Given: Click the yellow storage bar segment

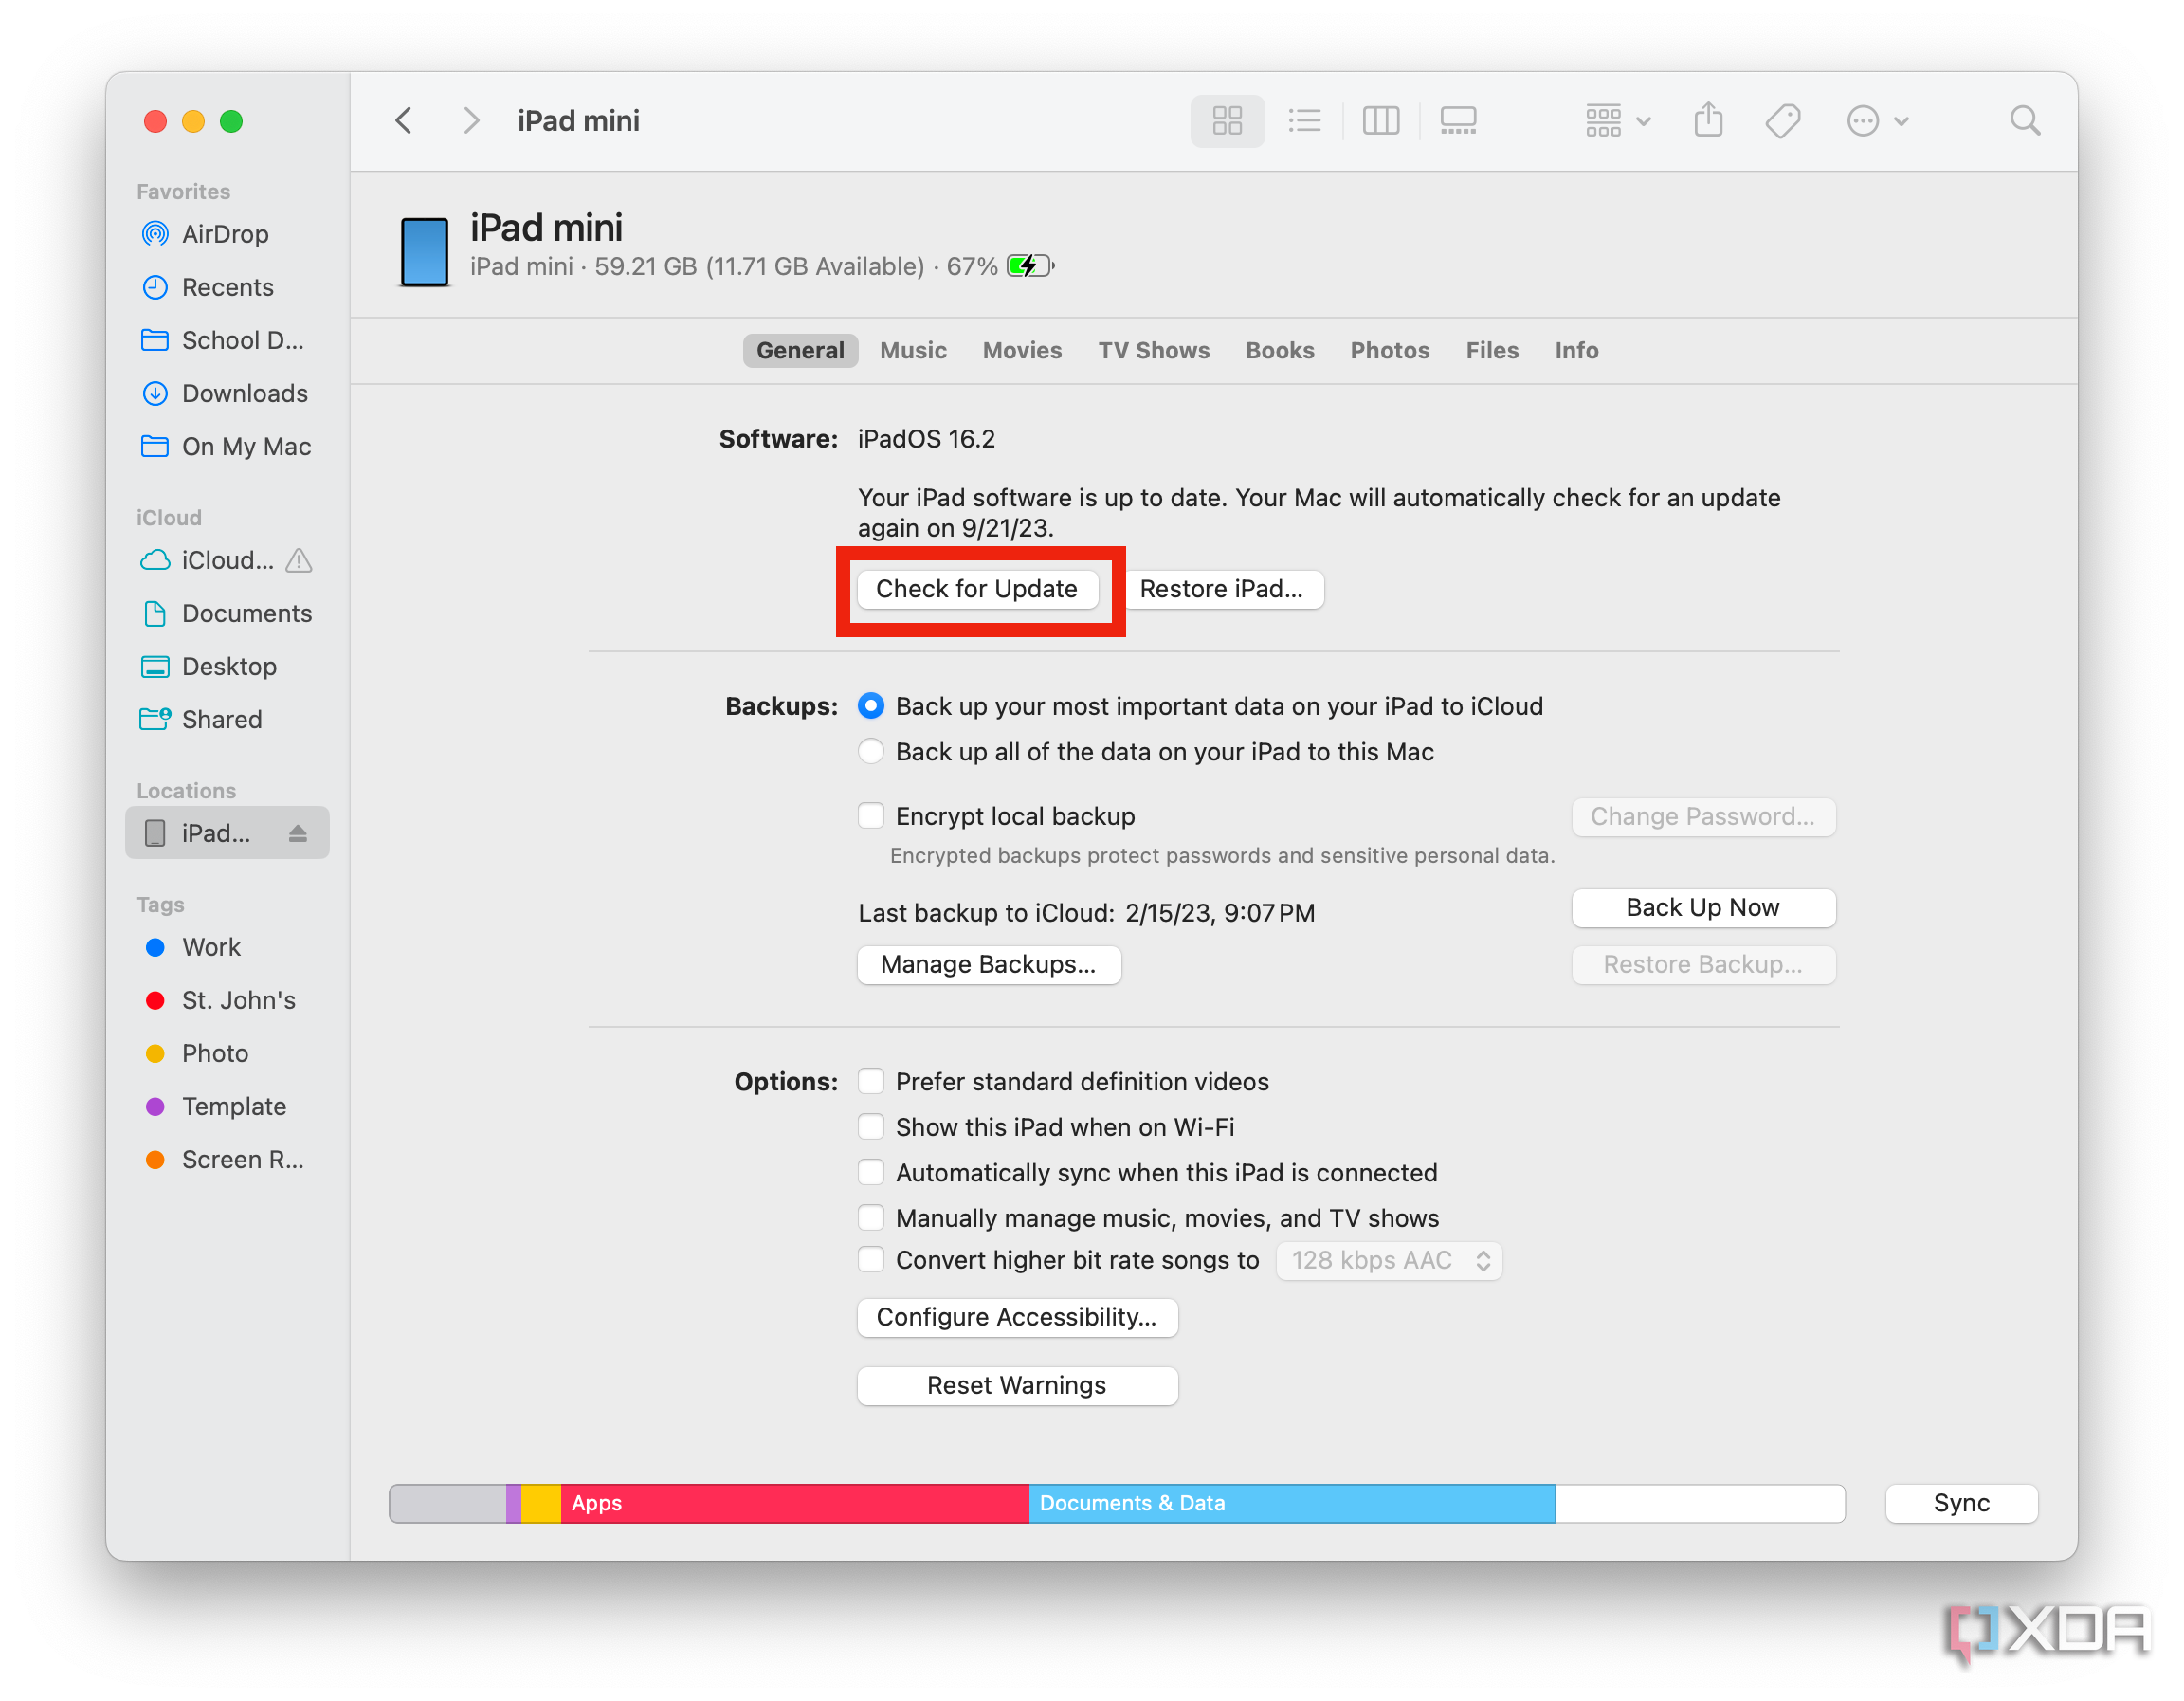Looking at the screenshot, I should pos(541,1504).
